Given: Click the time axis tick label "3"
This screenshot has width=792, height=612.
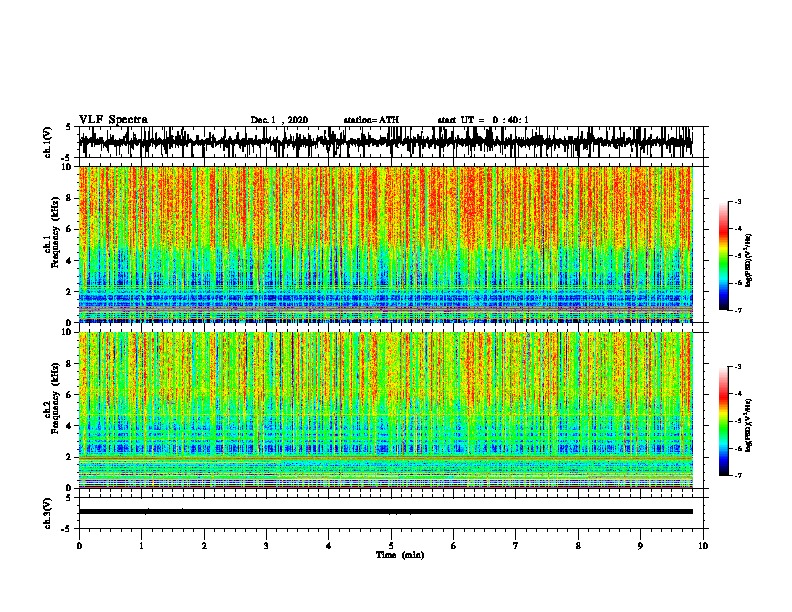Looking at the screenshot, I should [266, 546].
